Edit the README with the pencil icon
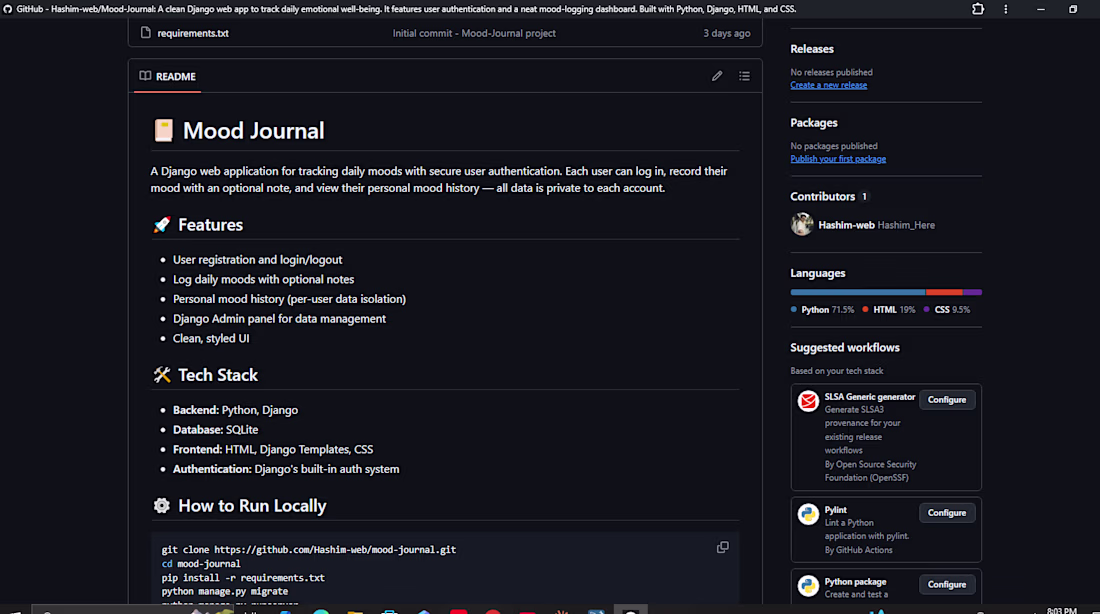The width and height of the screenshot is (1100, 614). (x=717, y=76)
